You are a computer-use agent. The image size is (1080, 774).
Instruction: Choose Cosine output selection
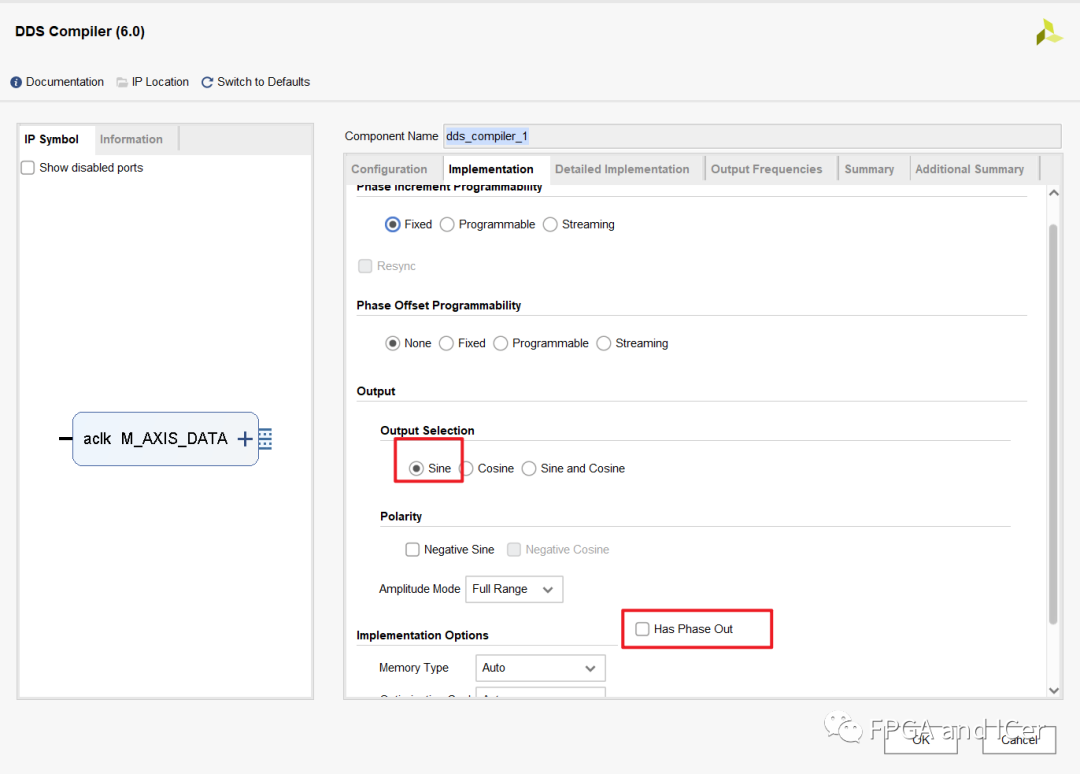click(x=467, y=468)
